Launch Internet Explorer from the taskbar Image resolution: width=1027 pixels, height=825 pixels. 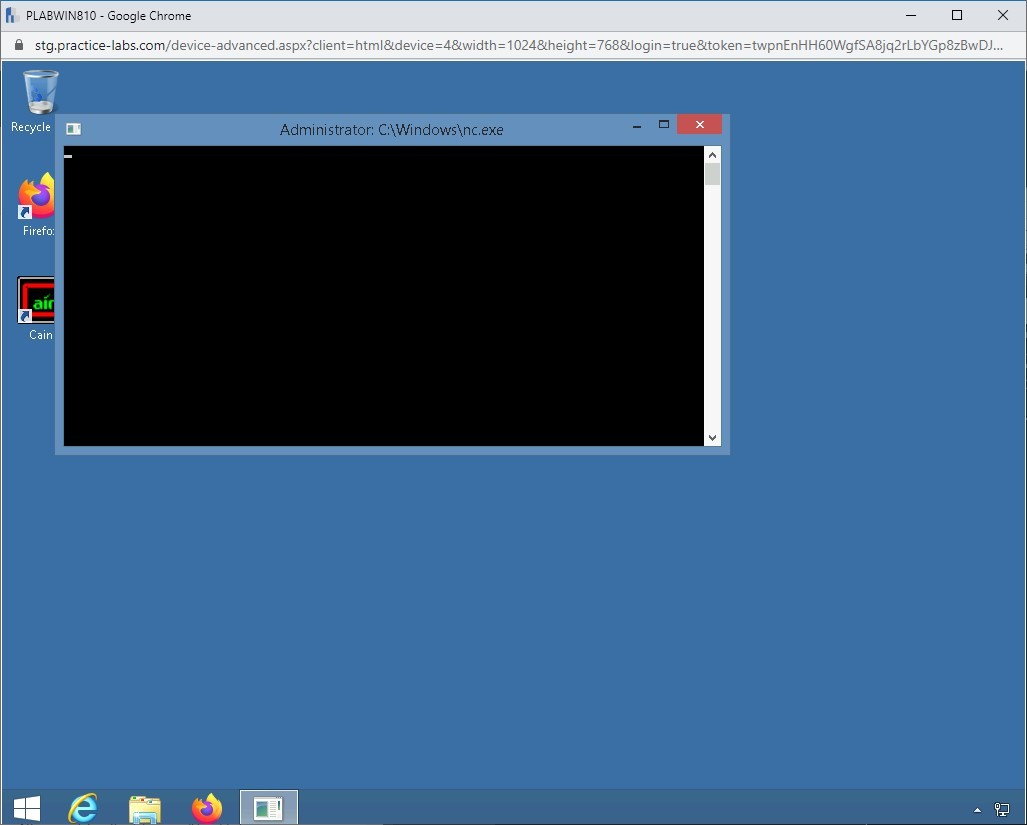[x=83, y=807]
